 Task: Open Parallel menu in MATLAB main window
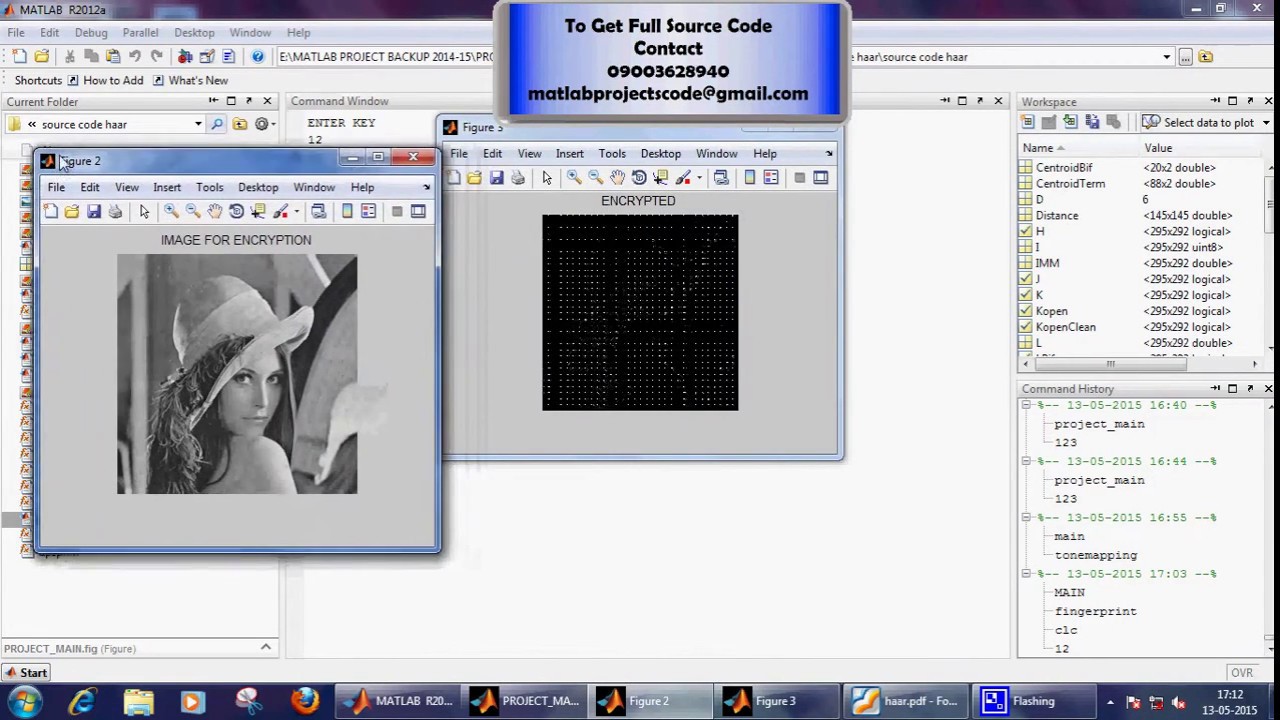pos(140,33)
